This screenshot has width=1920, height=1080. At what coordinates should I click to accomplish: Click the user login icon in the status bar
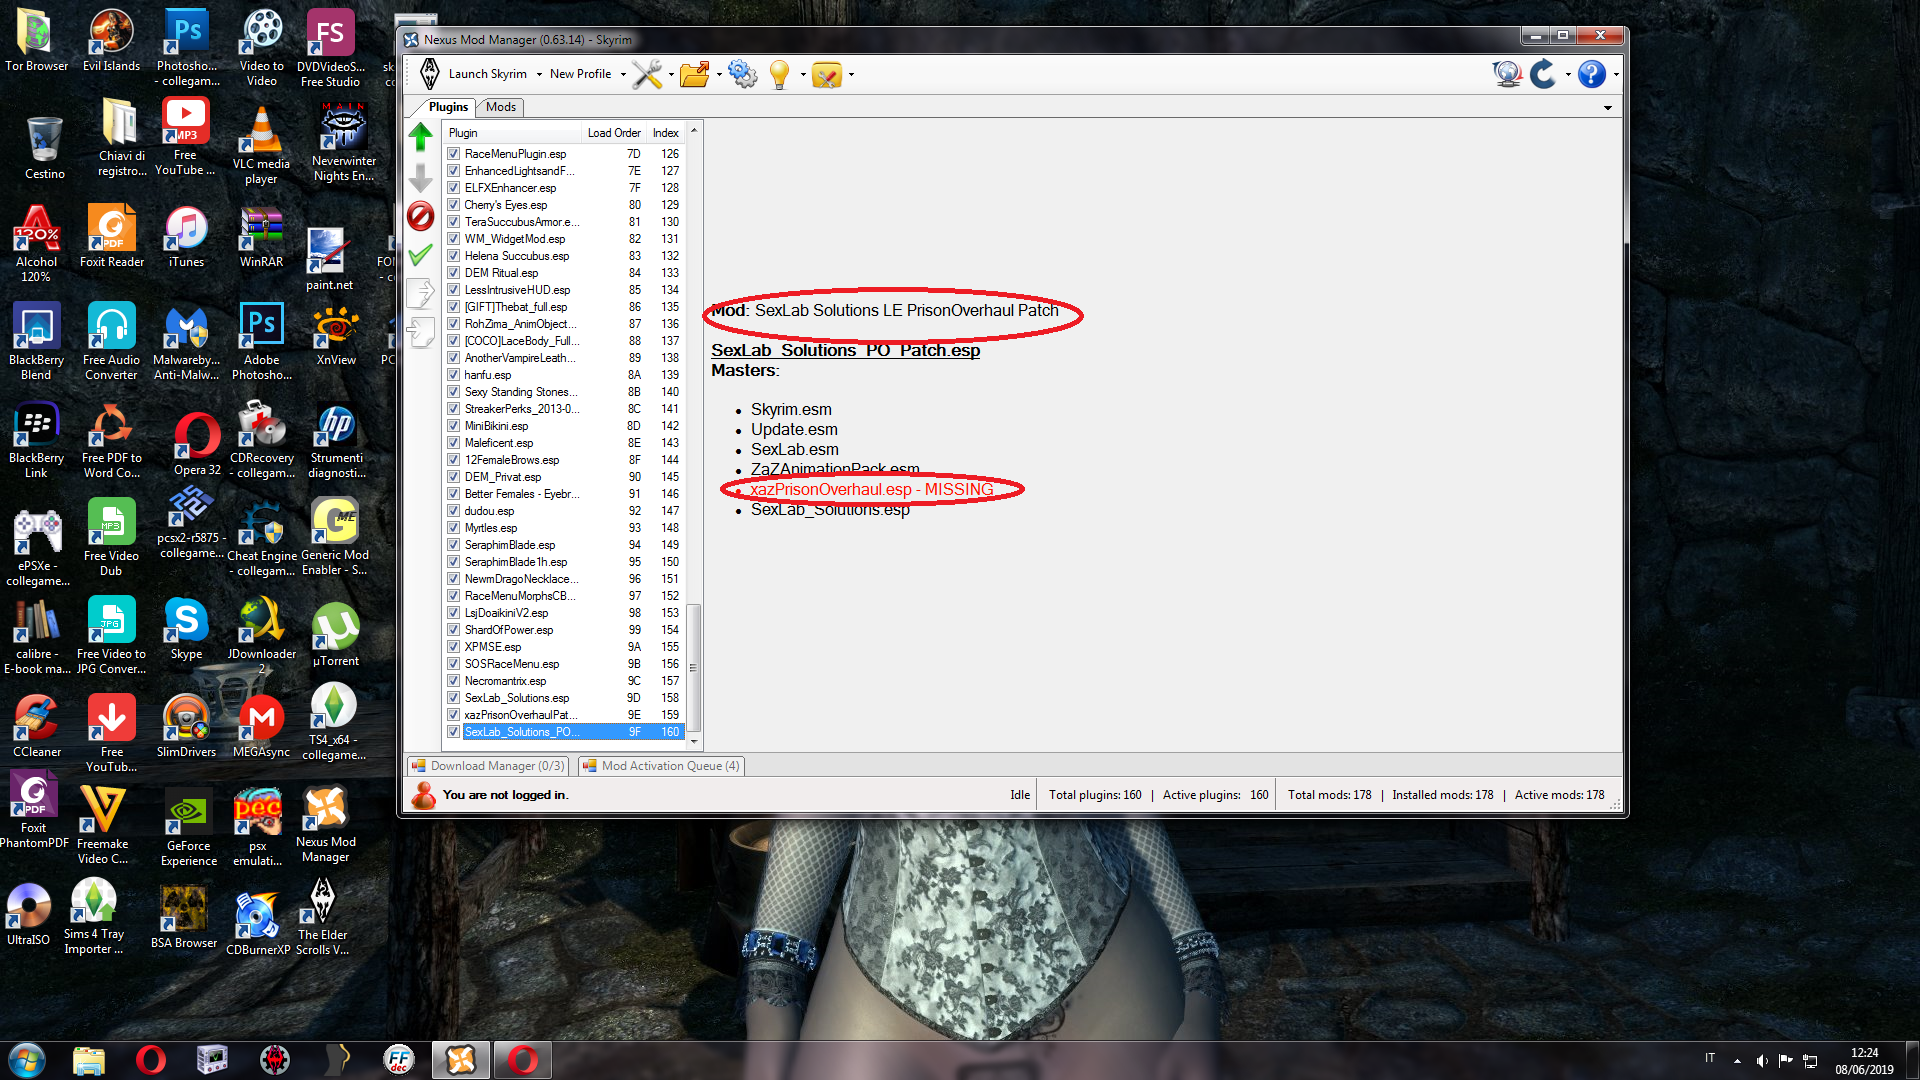[x=424, y=795]
